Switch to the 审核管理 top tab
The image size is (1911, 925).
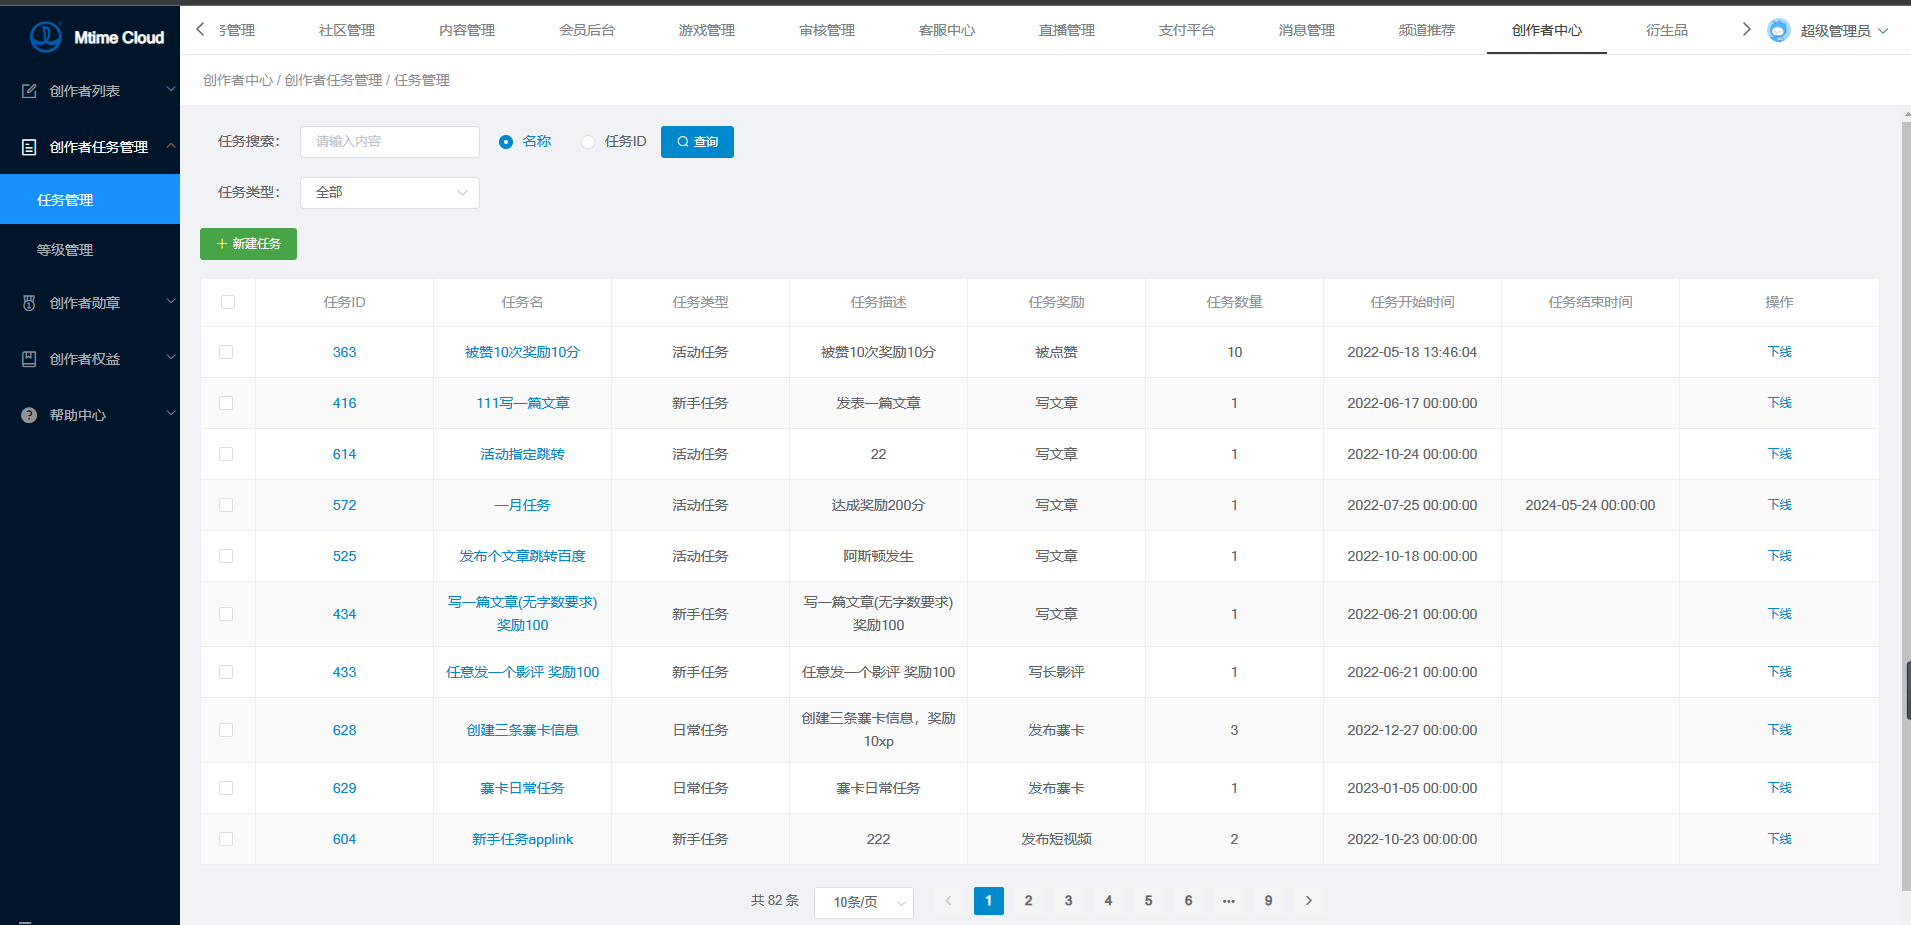(827, 31)
